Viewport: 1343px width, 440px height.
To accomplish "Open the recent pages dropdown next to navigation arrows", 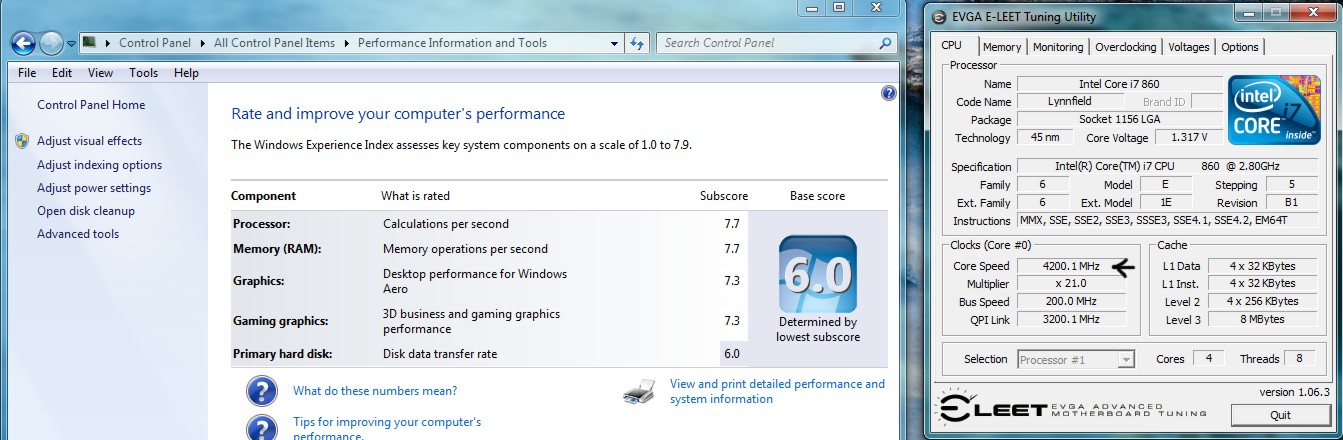I will click(72, 44).
